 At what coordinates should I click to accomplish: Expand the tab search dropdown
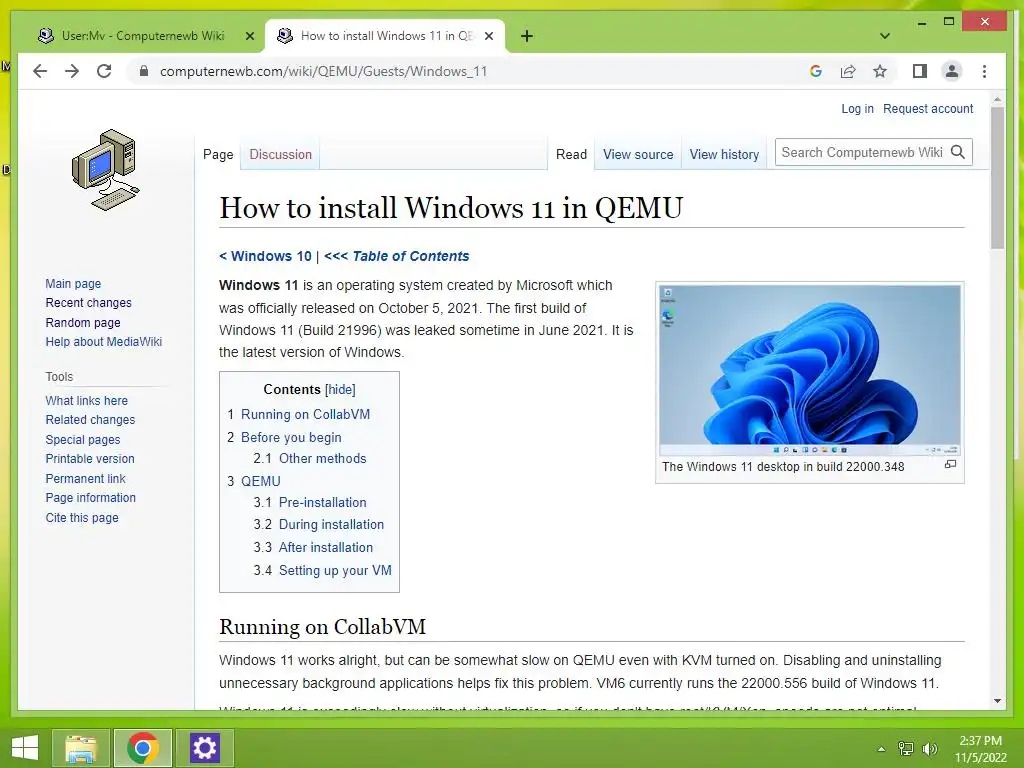tap(885, 36)
